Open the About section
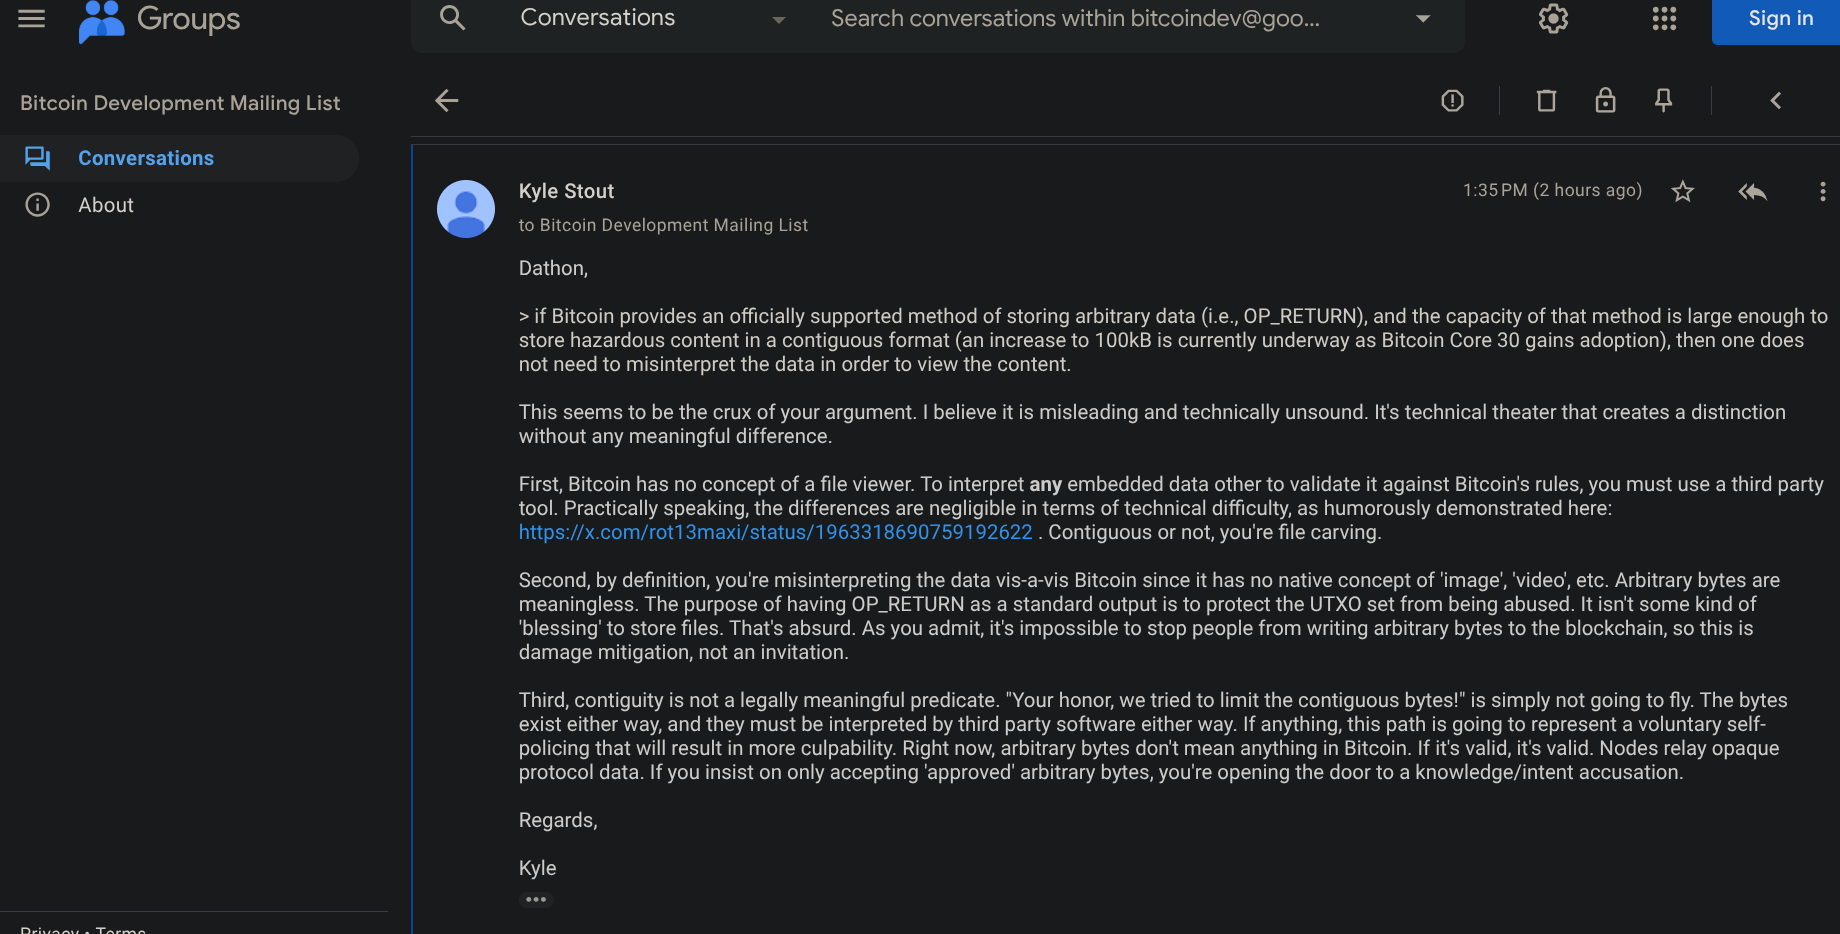 coord(106,205)
